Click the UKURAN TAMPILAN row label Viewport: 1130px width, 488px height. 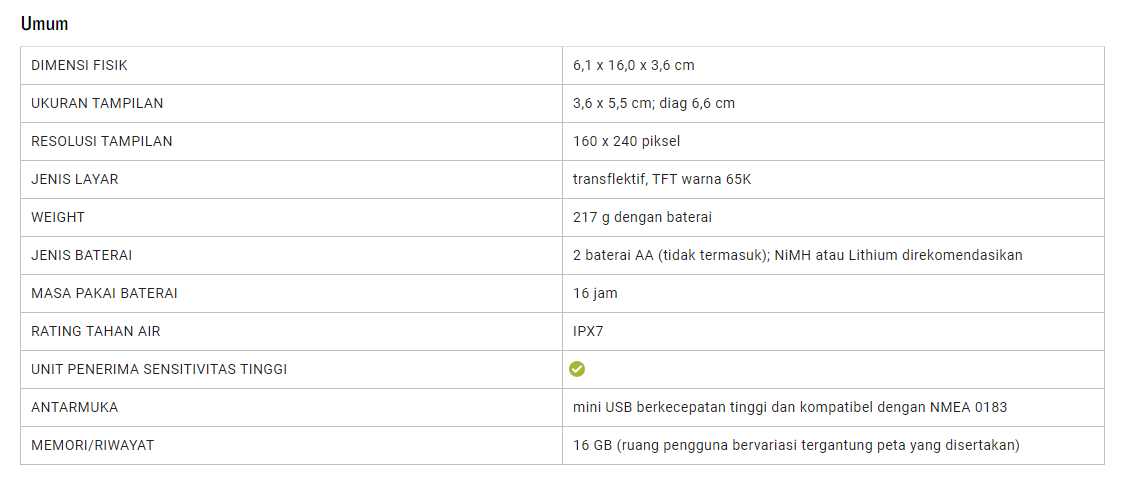tap(97, 103)
